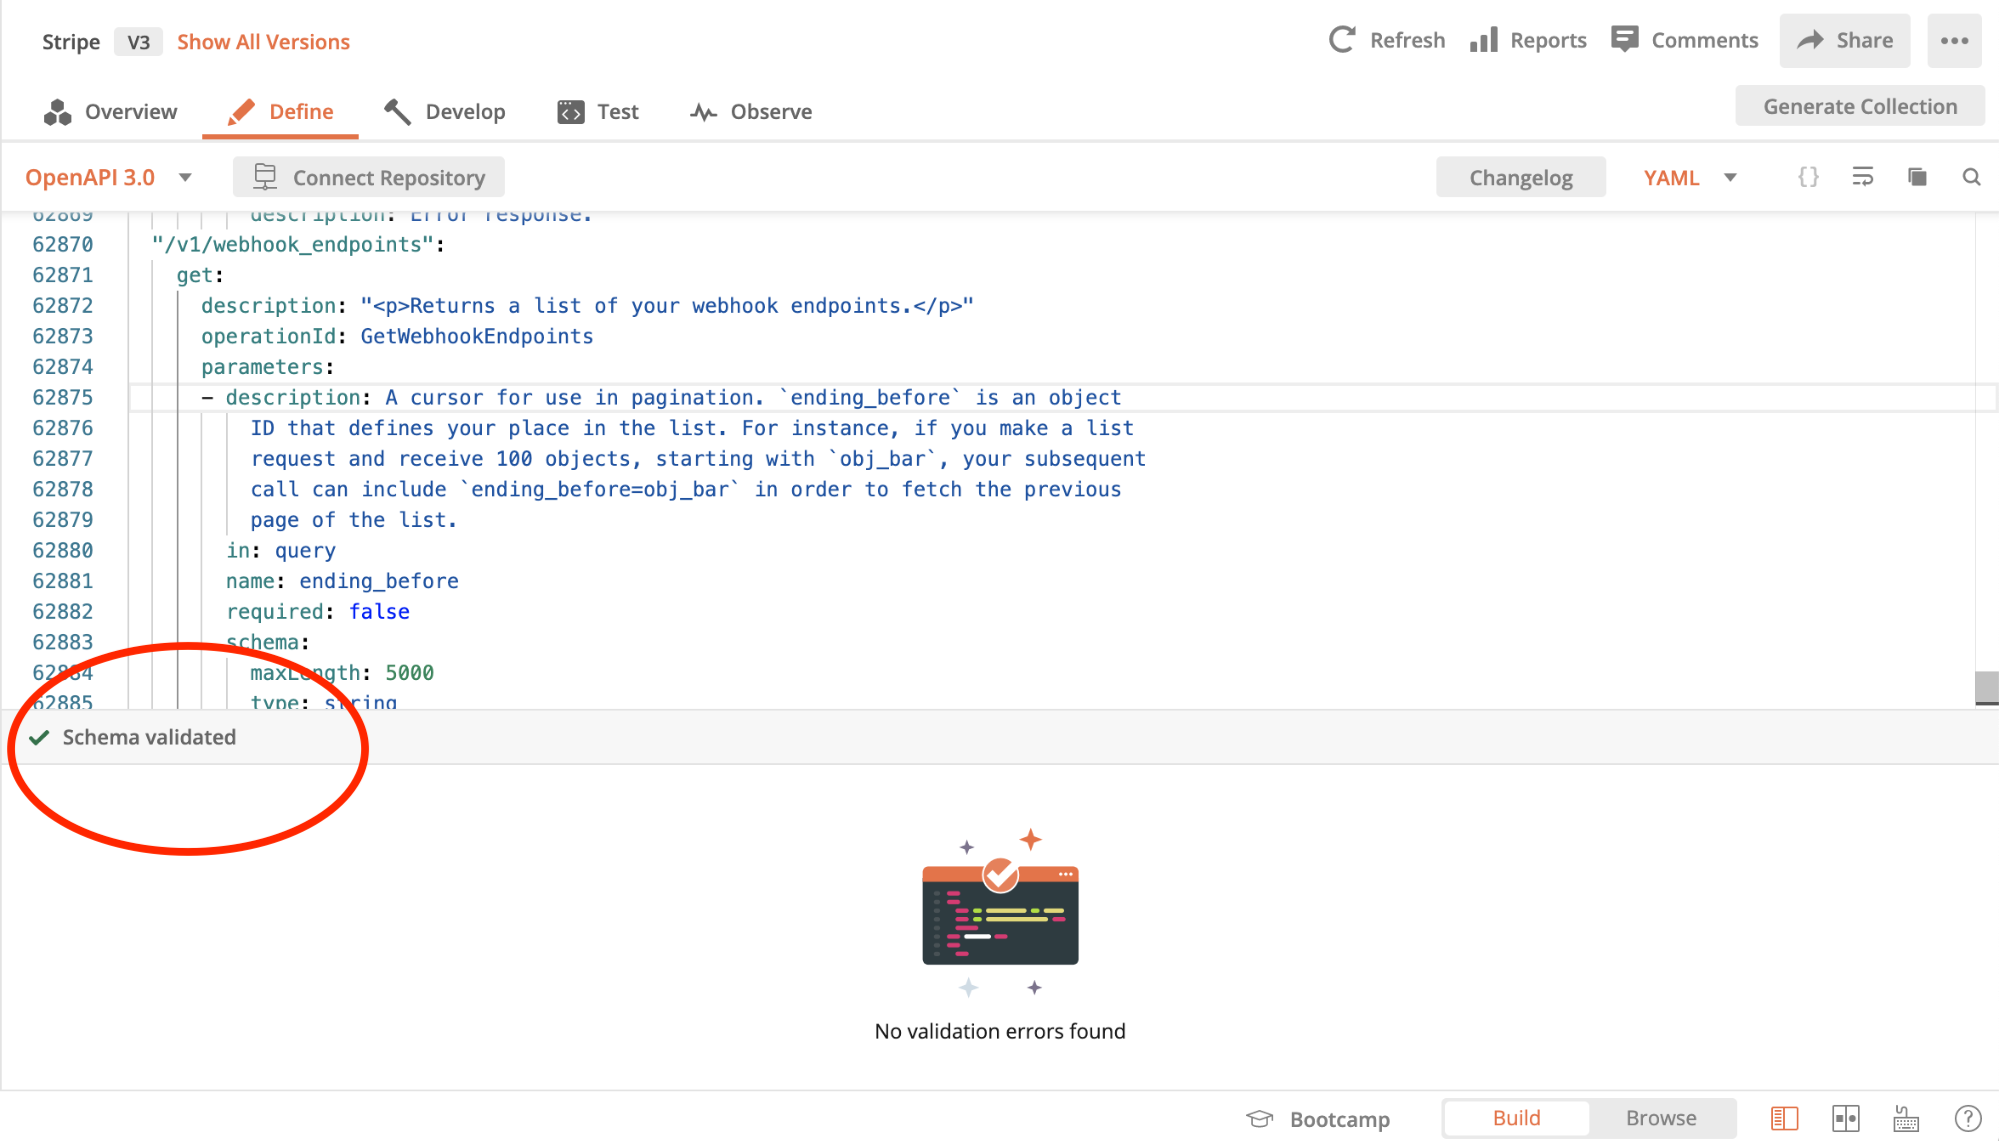Toggle the word wrap icon
The height and width of the screenshot is (1141, 1999).
click(x=1862, y=177)
